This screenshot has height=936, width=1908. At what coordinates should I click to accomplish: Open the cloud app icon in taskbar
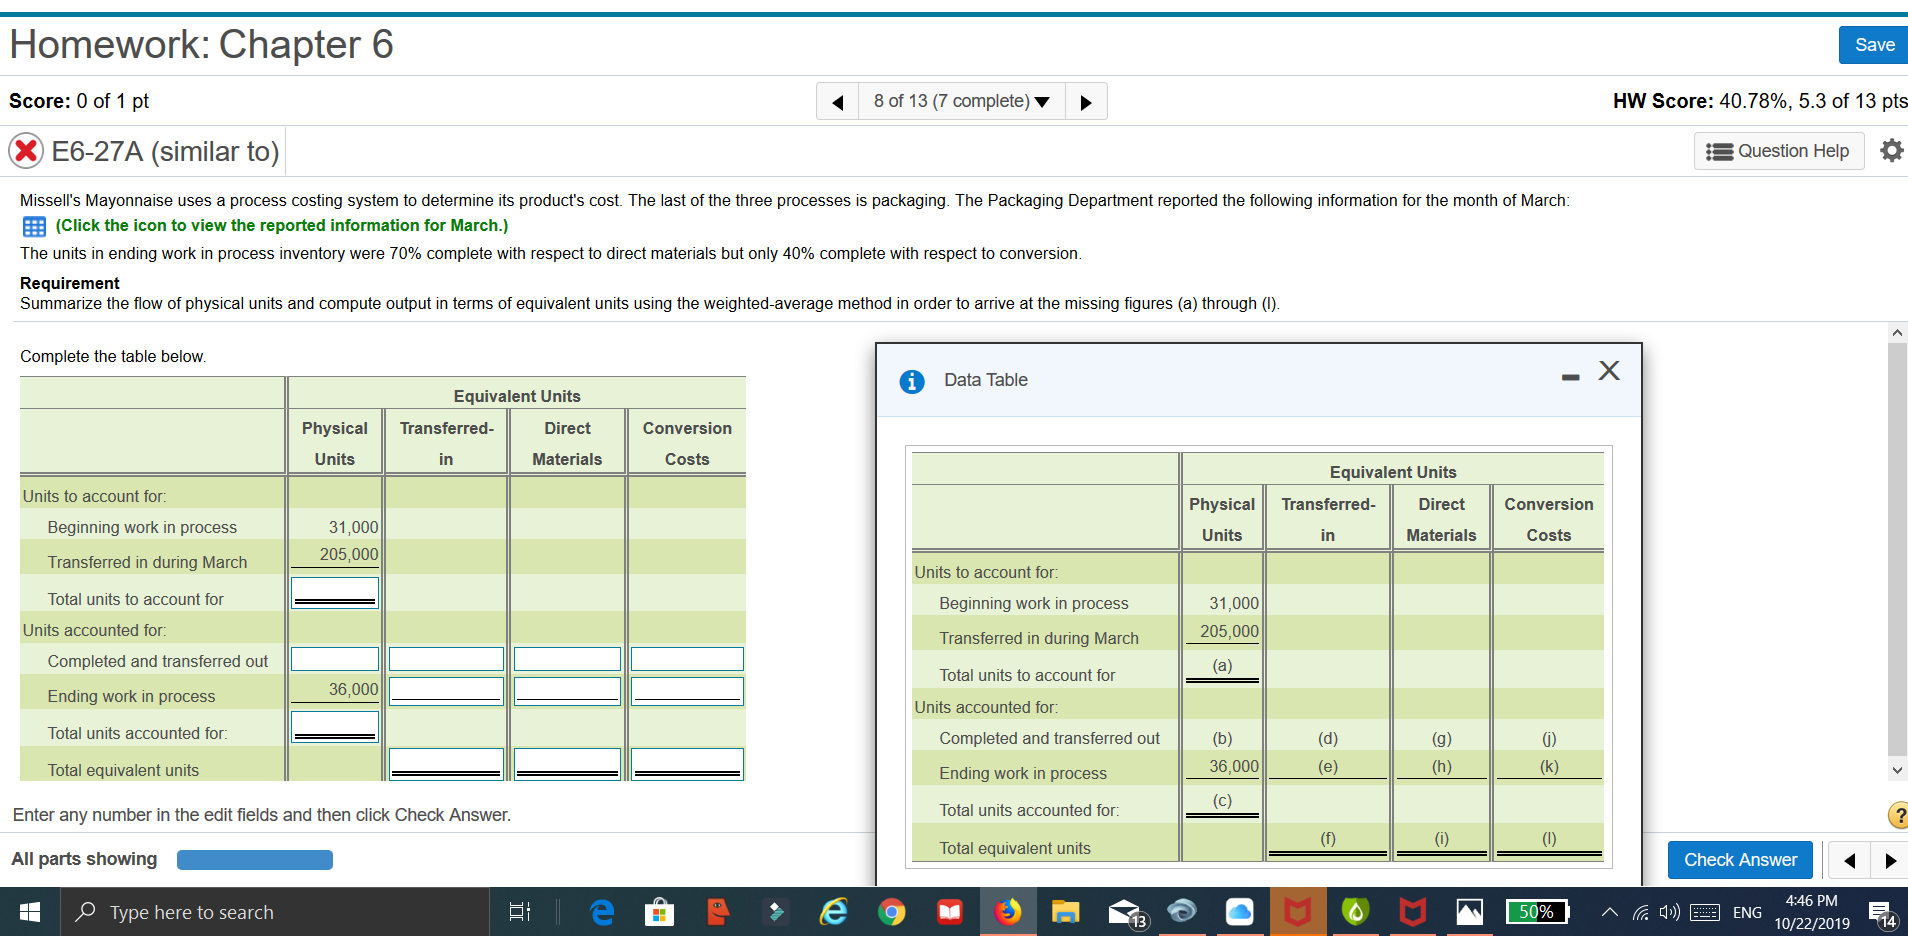coord(1239,912)
